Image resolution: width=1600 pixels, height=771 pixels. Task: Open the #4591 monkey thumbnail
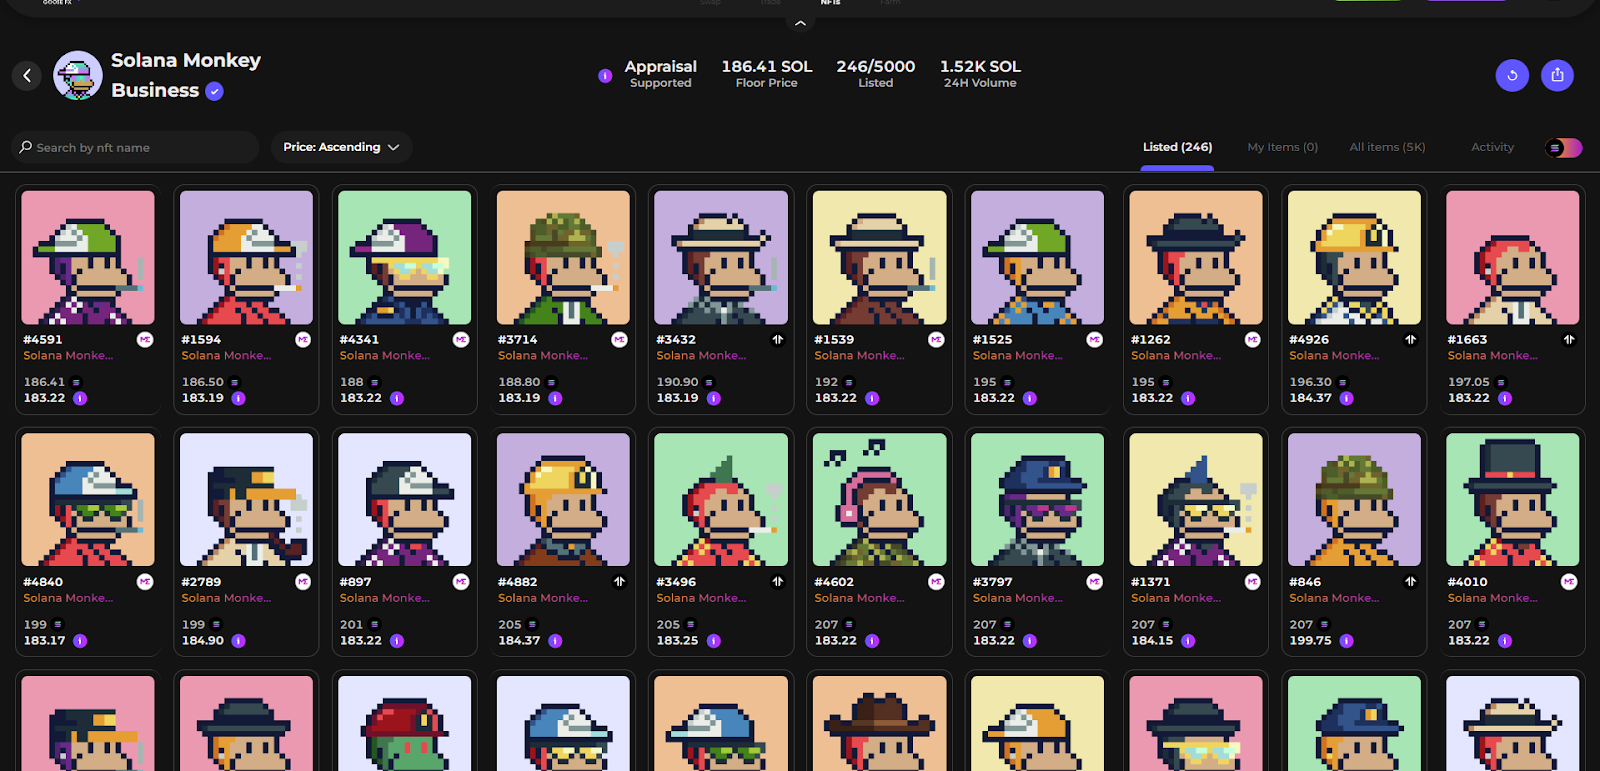88,258
